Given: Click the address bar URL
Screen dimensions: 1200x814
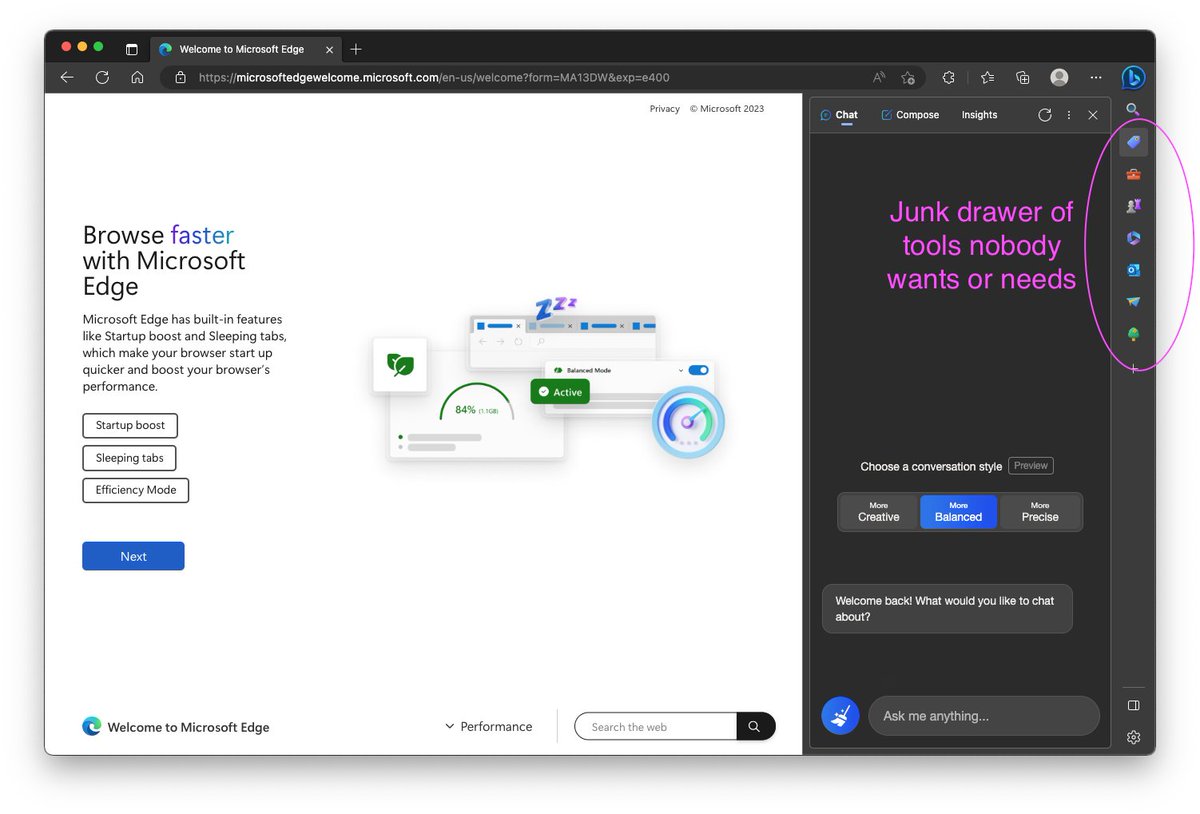Looking at the screenshot, I should [434, 77].
